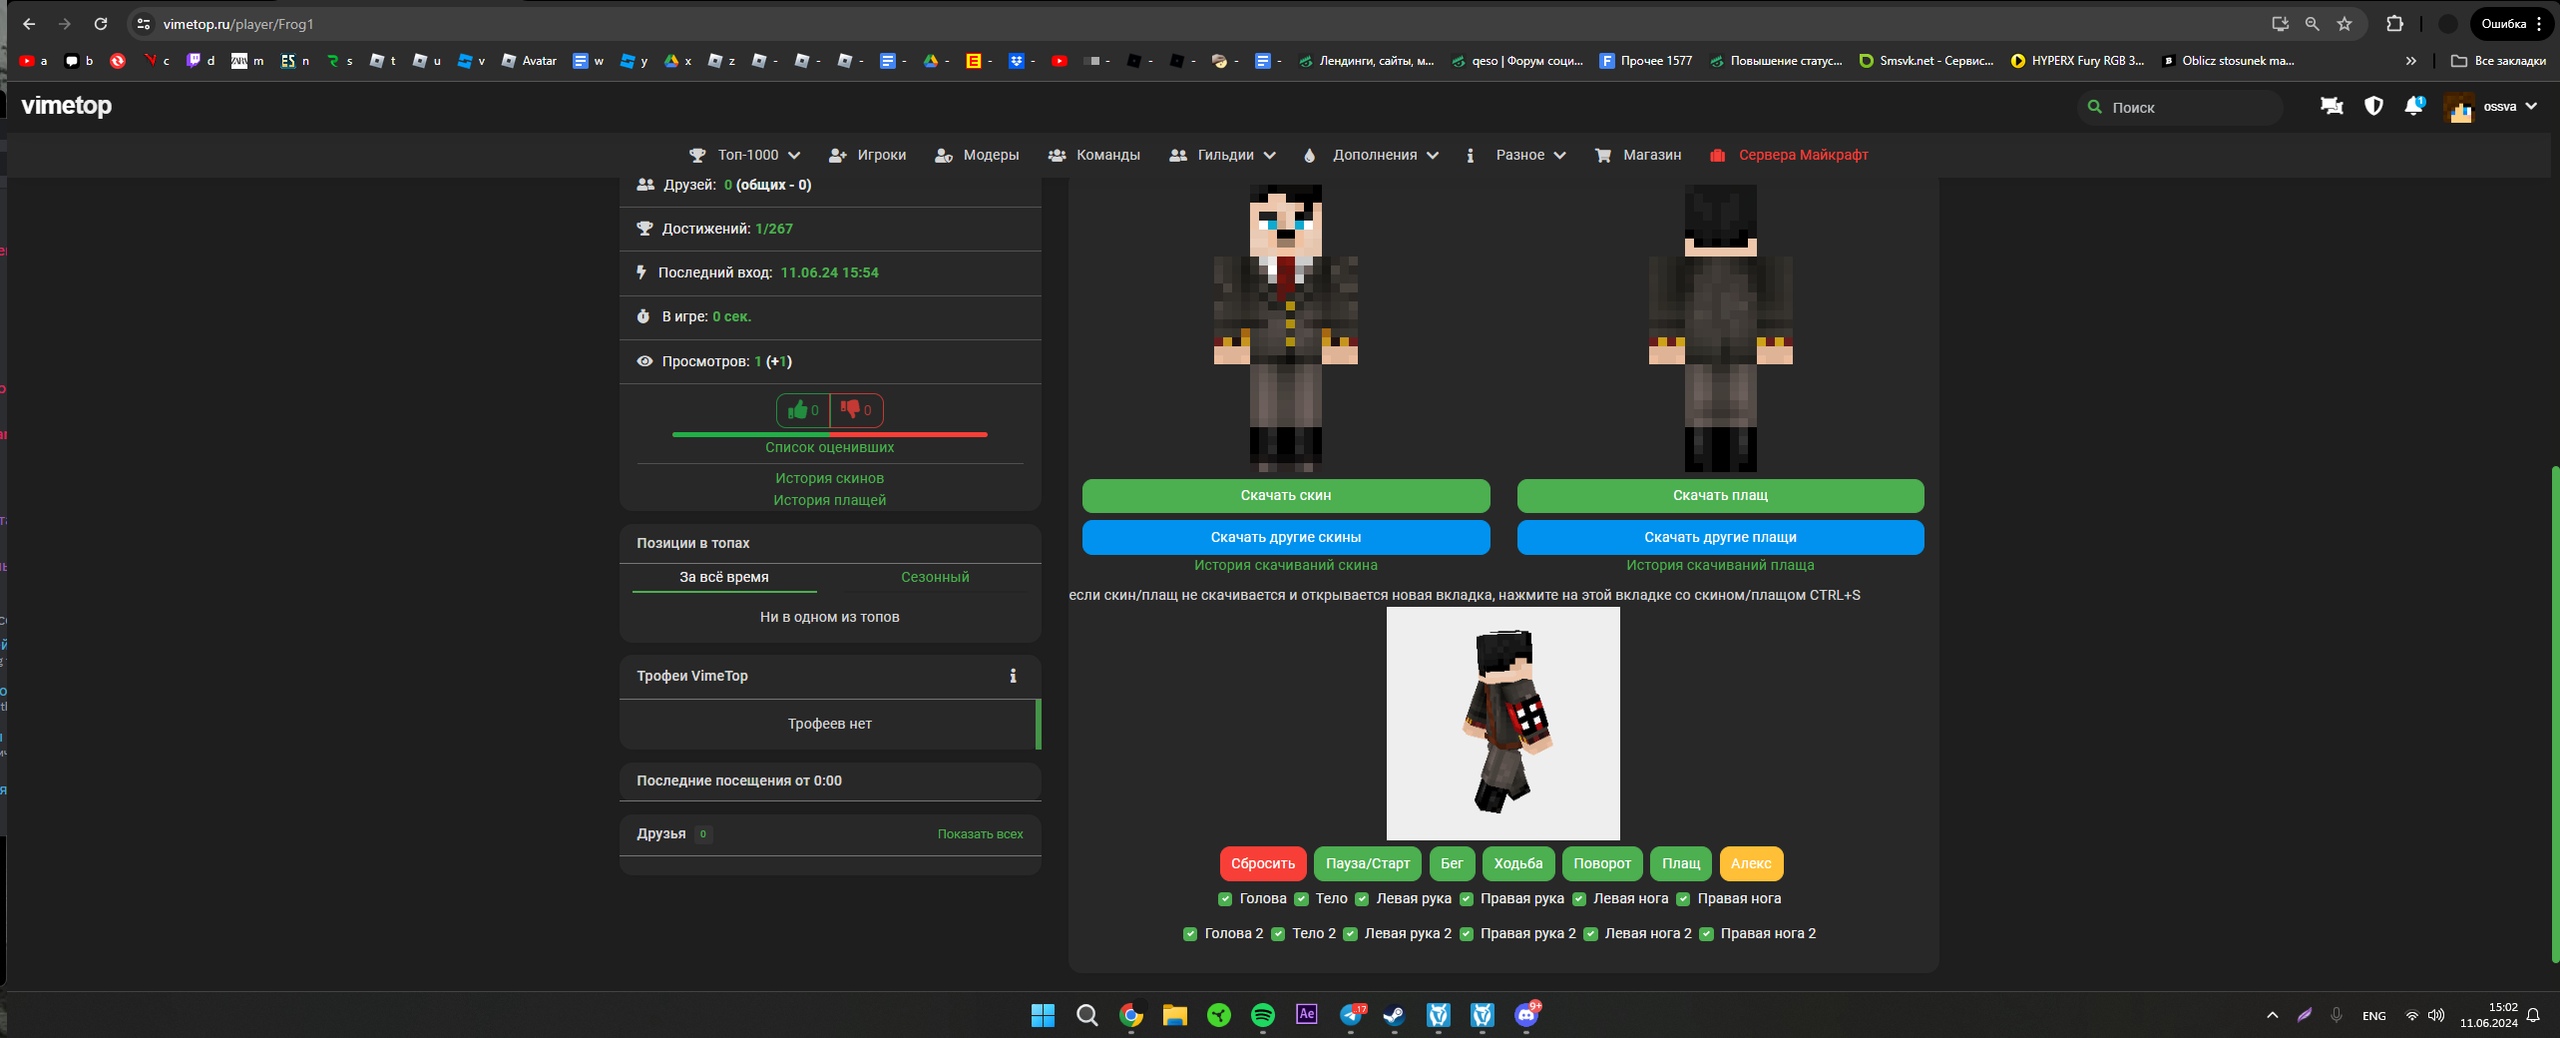This screenshot has width=2560, height=1038.
Task: Open the notifications bell icon
Action: pos(2414,106)
